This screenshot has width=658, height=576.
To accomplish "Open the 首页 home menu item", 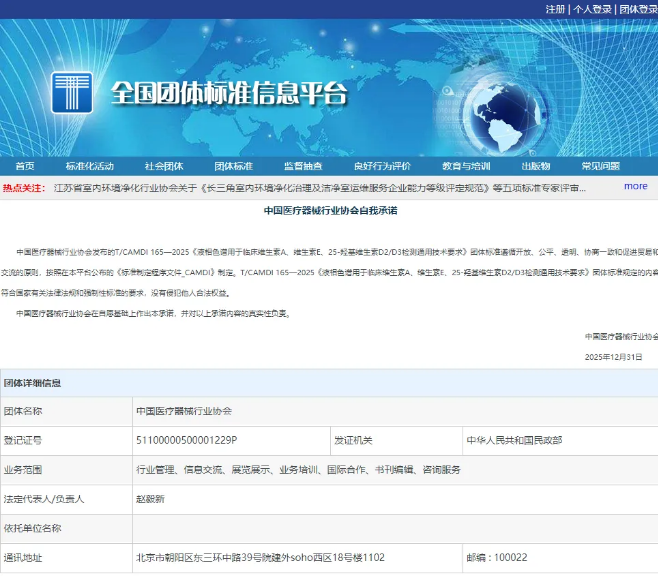I will coord(25,166).
